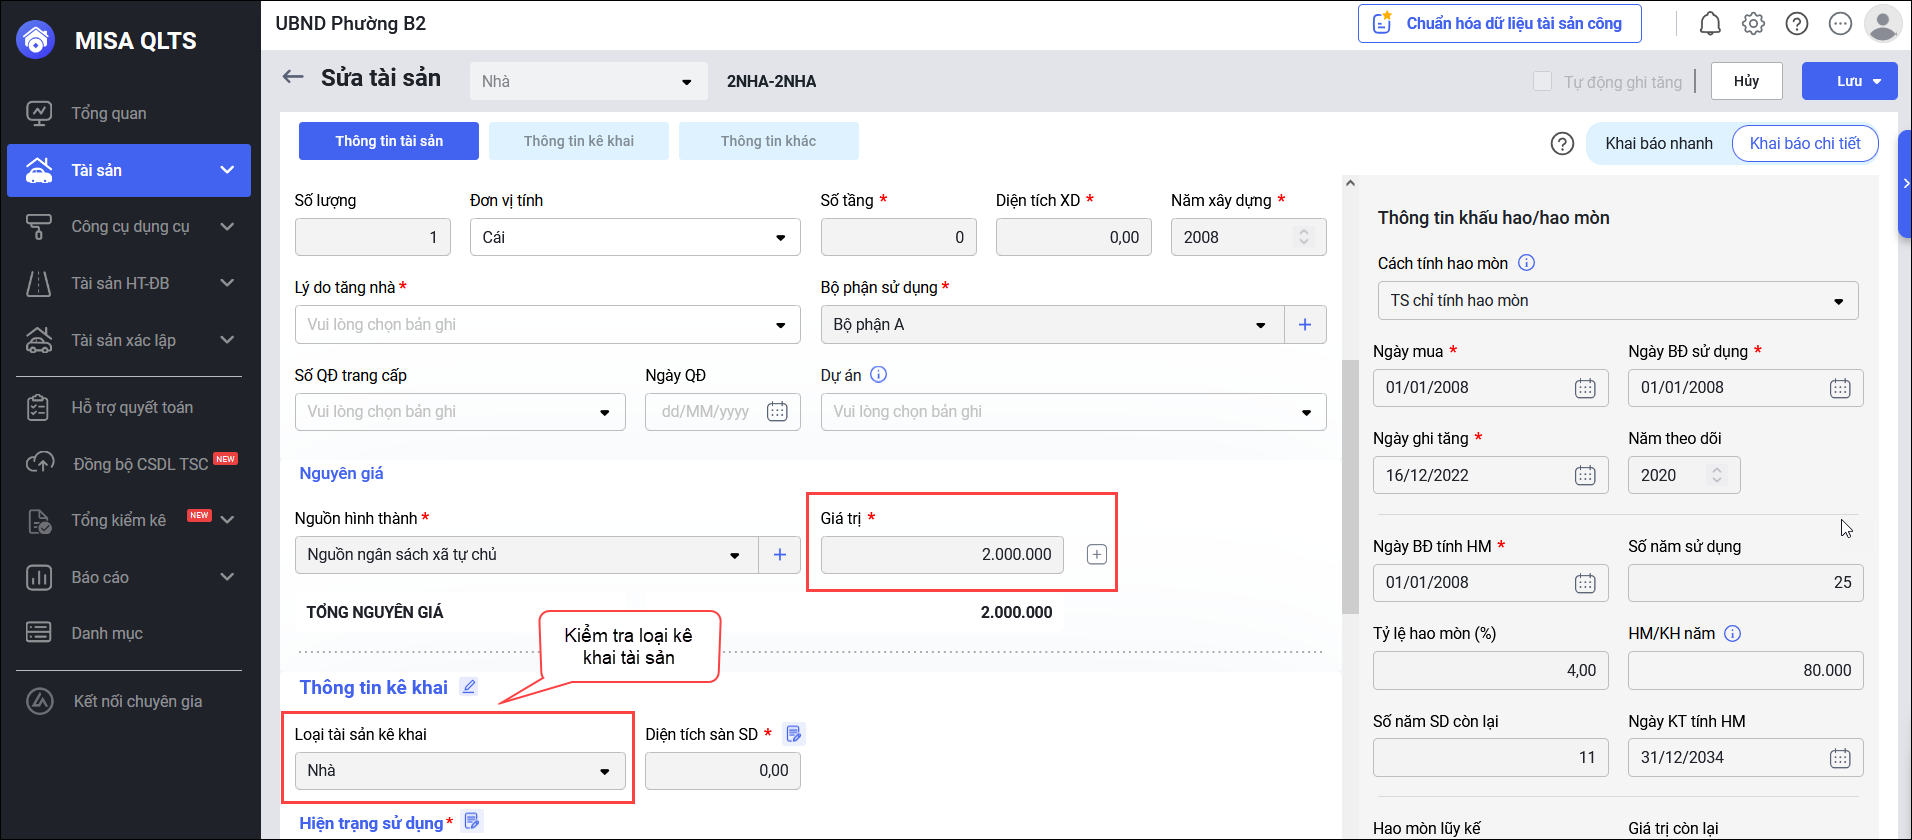1912x840 pixels.
Task: Click the Năm theo dõi stepper arrows
Action: 1717,475
